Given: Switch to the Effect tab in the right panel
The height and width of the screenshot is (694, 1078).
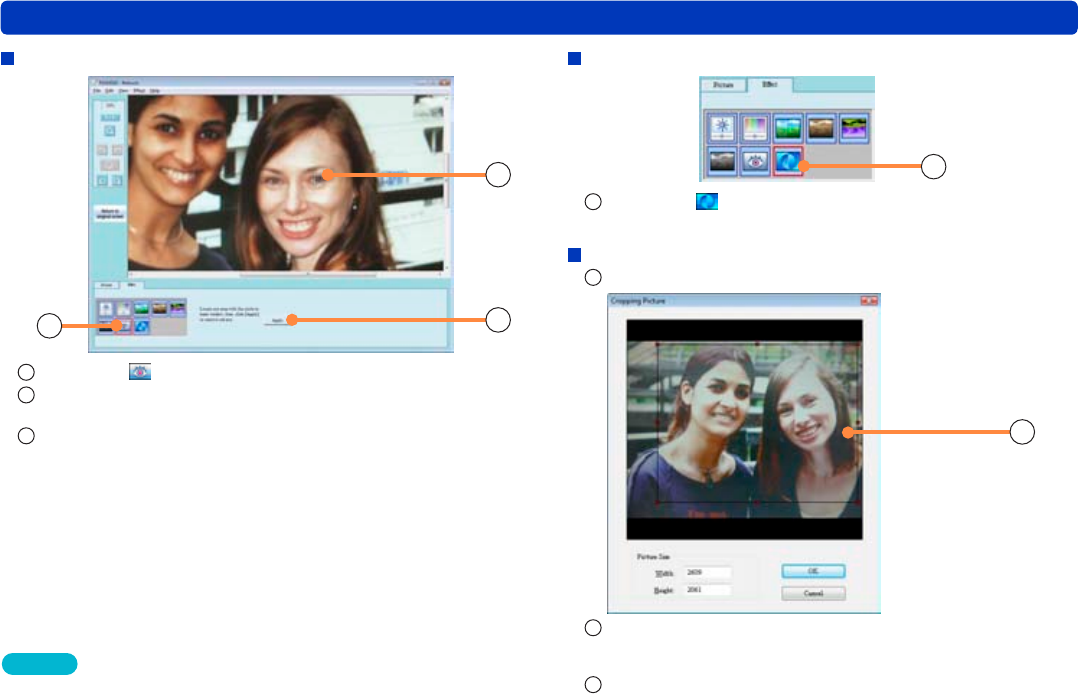Looking at the screenshot, I should pos(770,84).
